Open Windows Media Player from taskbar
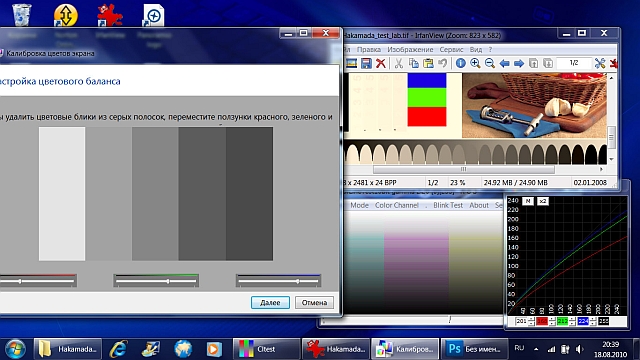The height and width of the screenshot is (360, 640). [x=213, y=349]
